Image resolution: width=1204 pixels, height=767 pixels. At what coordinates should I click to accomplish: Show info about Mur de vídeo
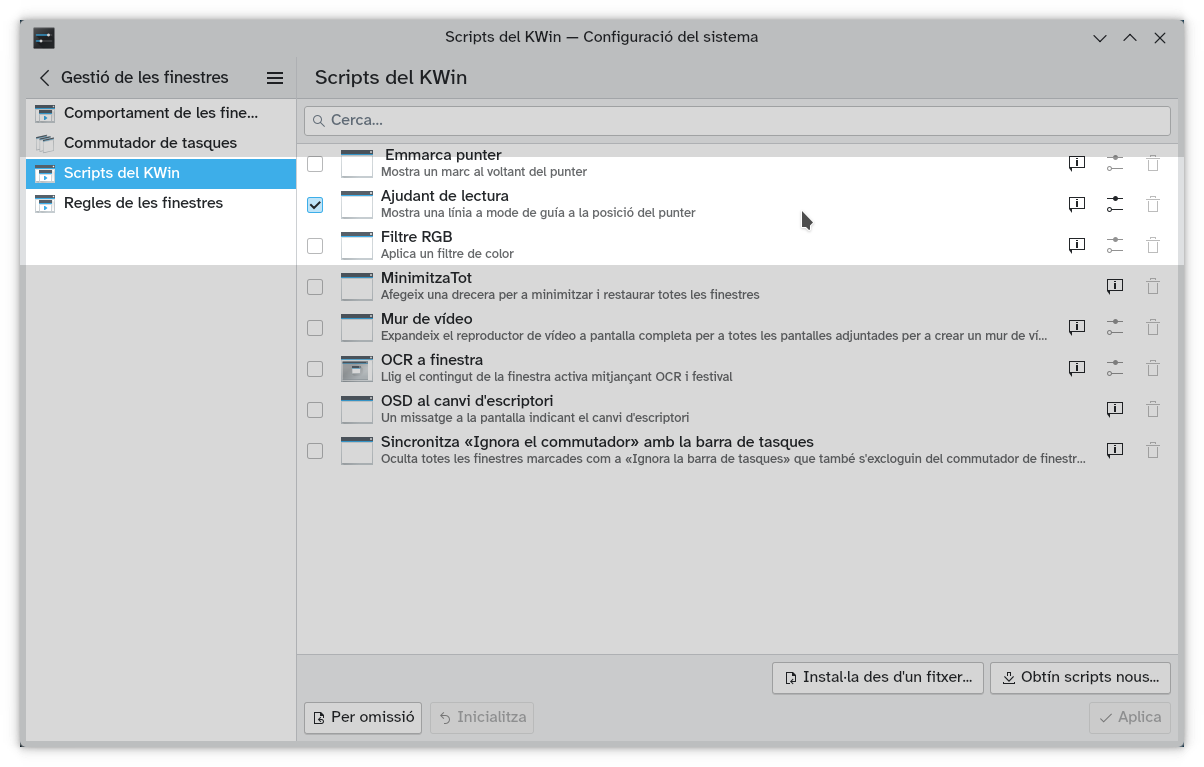click(x=1077, y=327)
